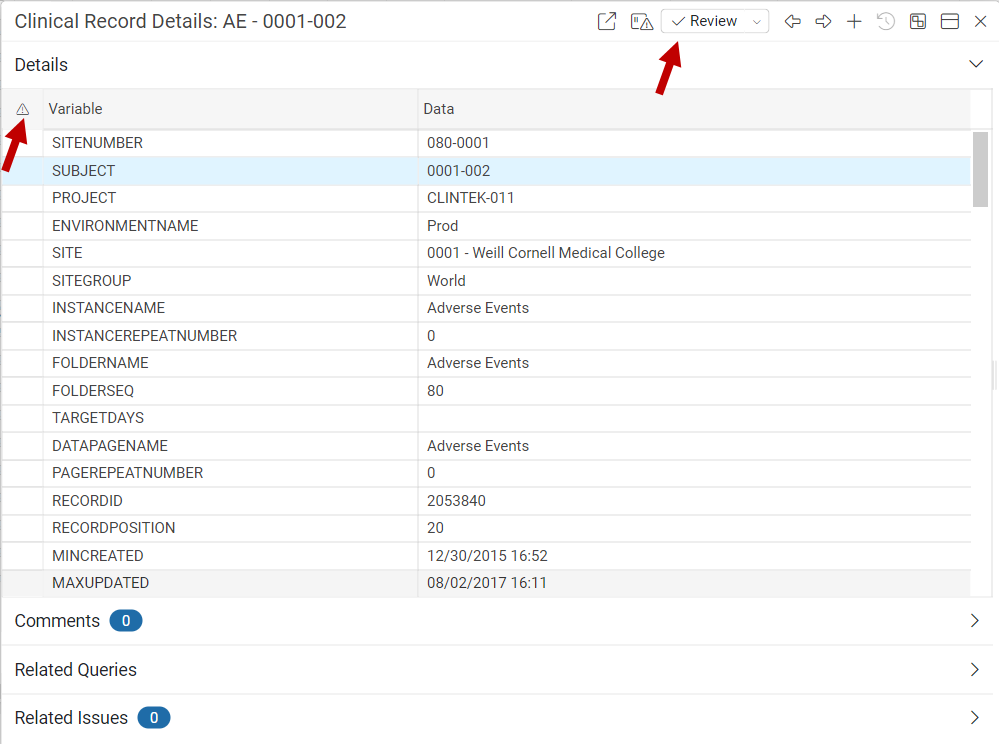Click the 08/02/2017 16:11 date value

tap(487, 583)
